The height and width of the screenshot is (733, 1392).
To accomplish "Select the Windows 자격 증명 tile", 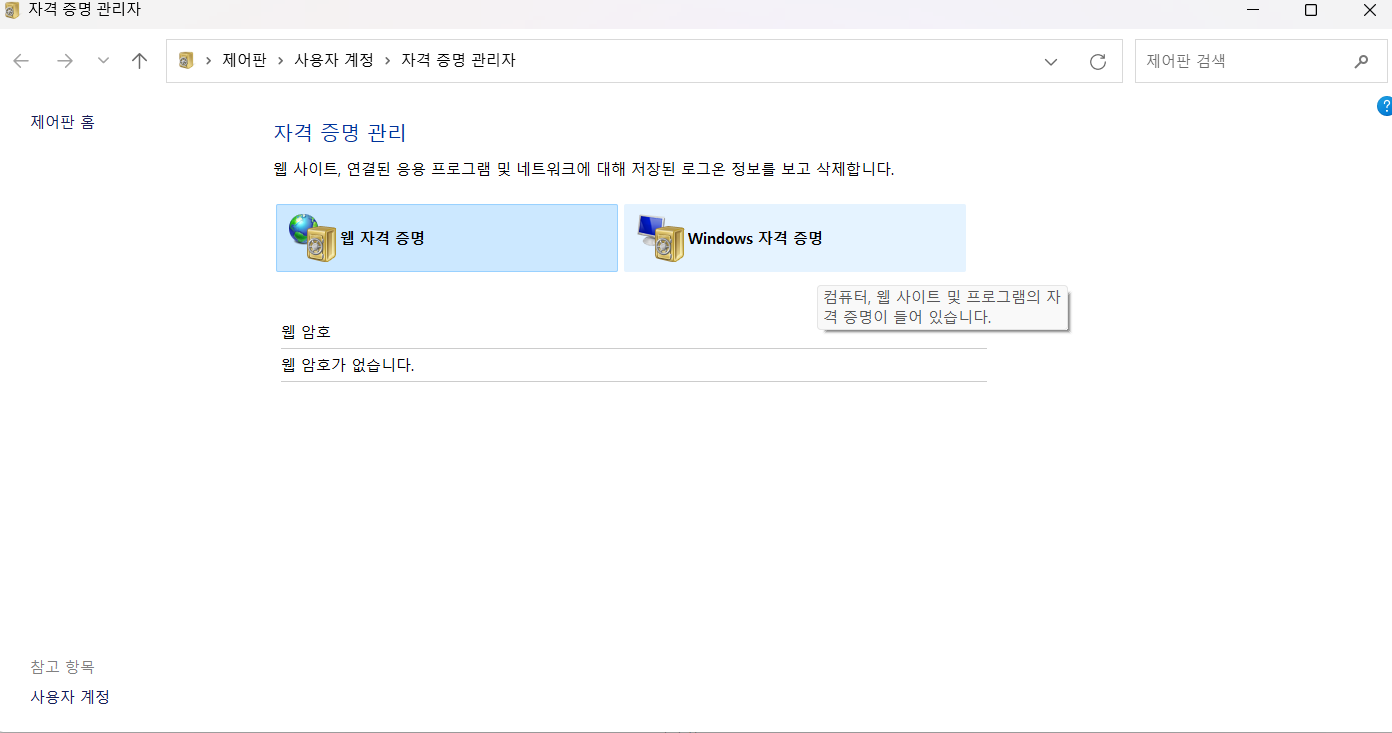I will point(795,238).
